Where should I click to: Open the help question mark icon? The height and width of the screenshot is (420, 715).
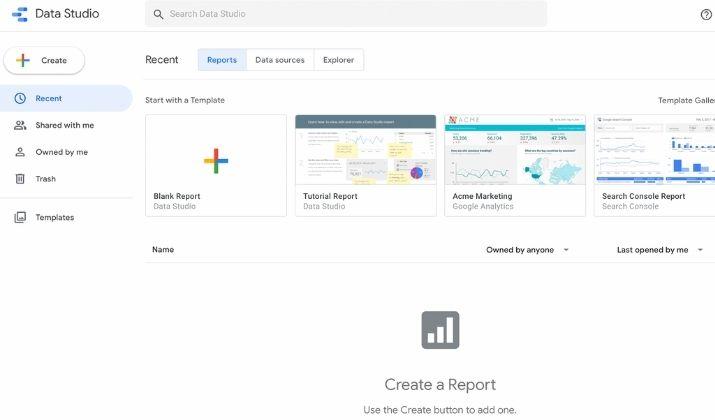click(x=706, y=15)
